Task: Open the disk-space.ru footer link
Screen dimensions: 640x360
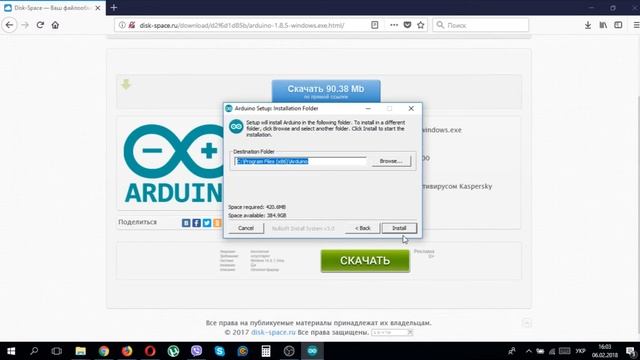Action: point(273,332)
